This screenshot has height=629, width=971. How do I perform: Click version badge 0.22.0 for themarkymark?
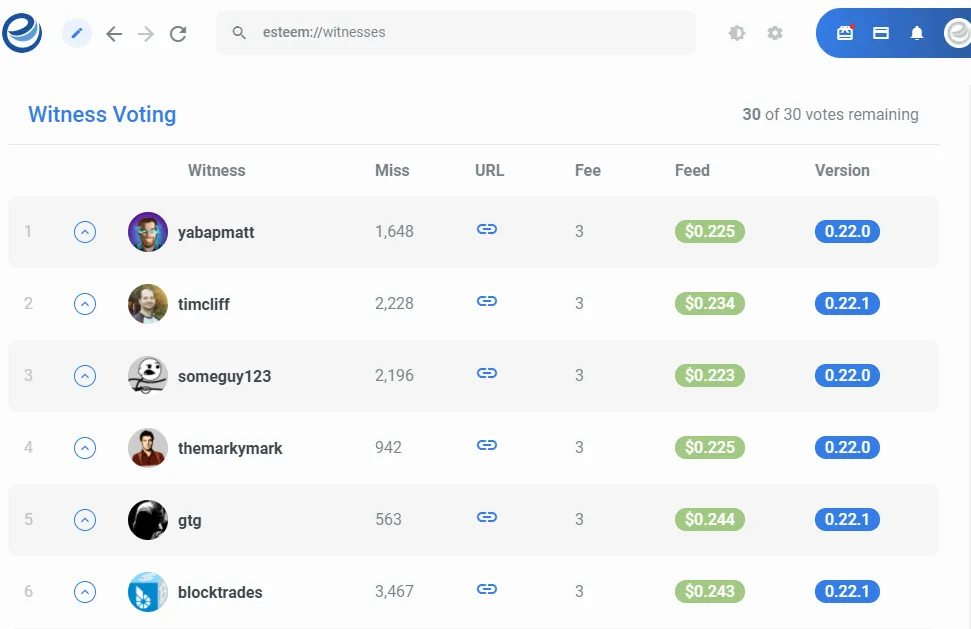[x=847, y=447]
